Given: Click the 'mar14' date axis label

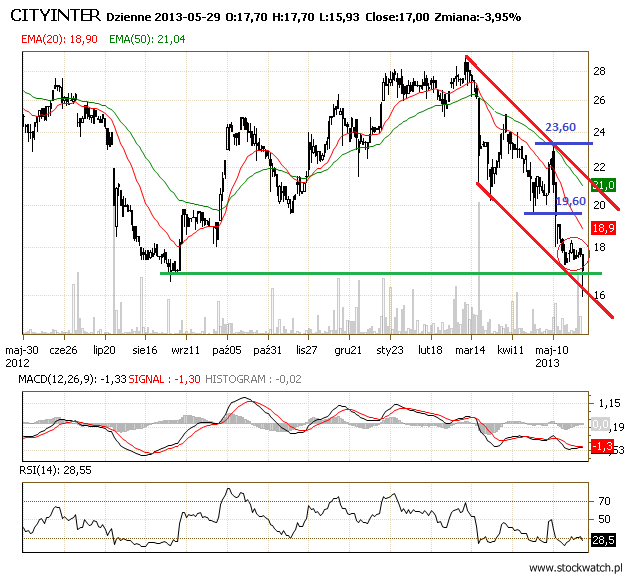Looking at the screenshot, I should click(470, 350).
